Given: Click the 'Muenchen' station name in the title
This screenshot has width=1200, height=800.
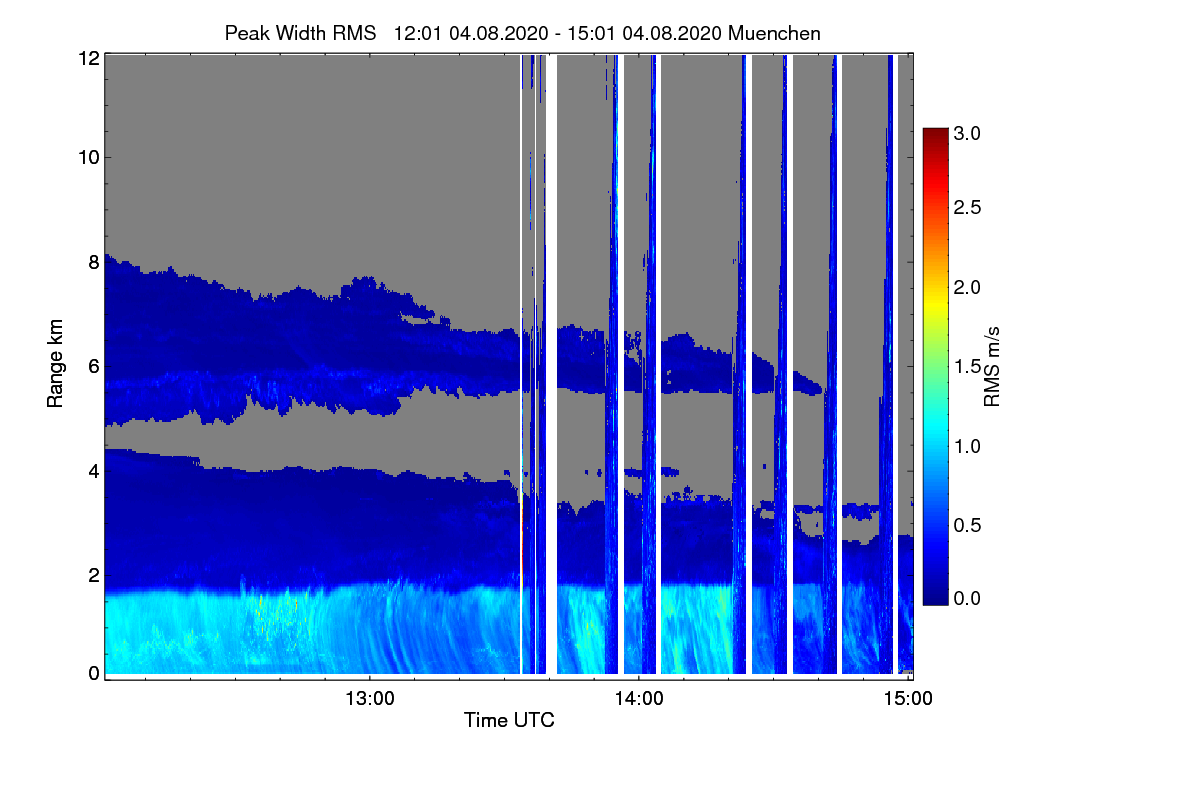Looking at the screenshot, I should pos(775,33).
